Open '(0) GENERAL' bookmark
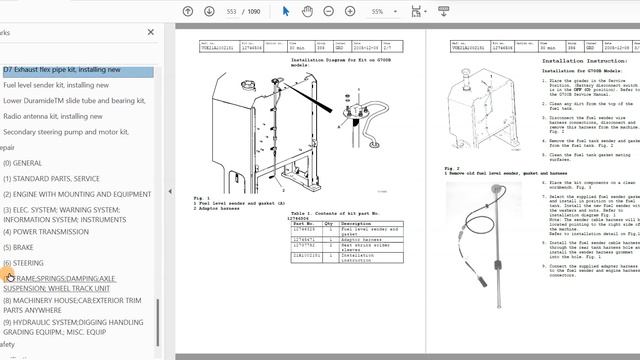 (x=22, y=163)
